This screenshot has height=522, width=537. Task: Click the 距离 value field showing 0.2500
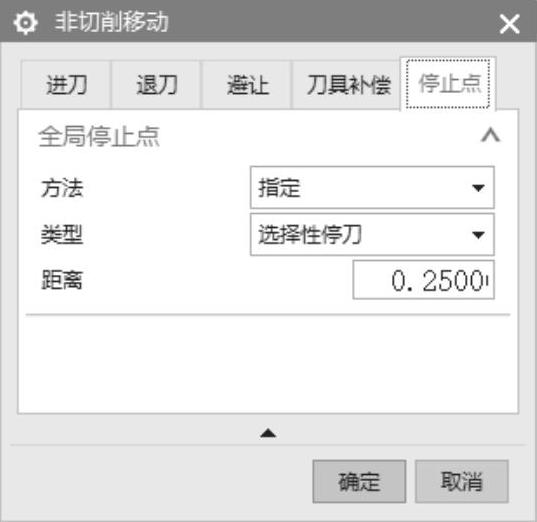[x=423, y=280]
